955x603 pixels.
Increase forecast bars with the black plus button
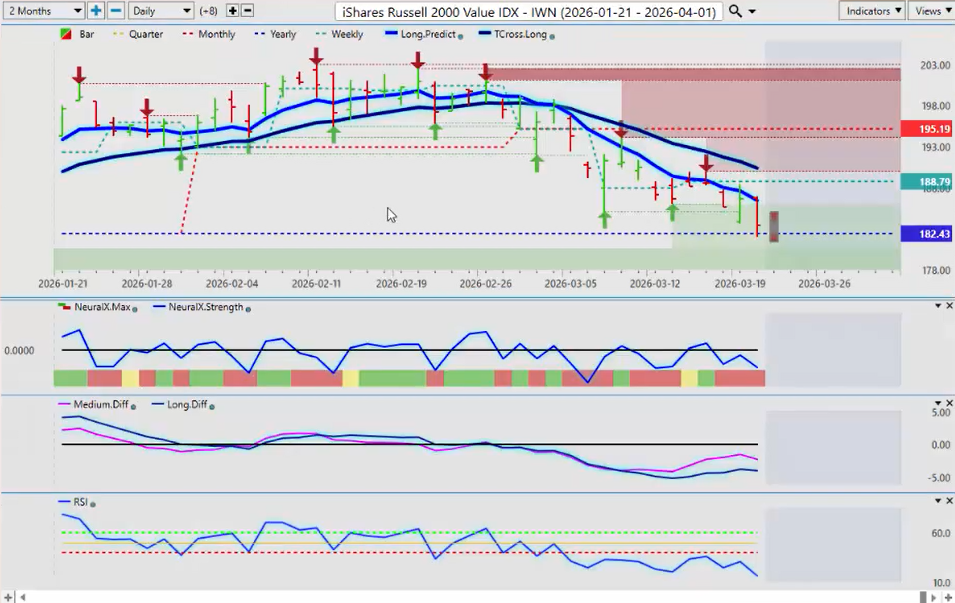pos(233,11)
